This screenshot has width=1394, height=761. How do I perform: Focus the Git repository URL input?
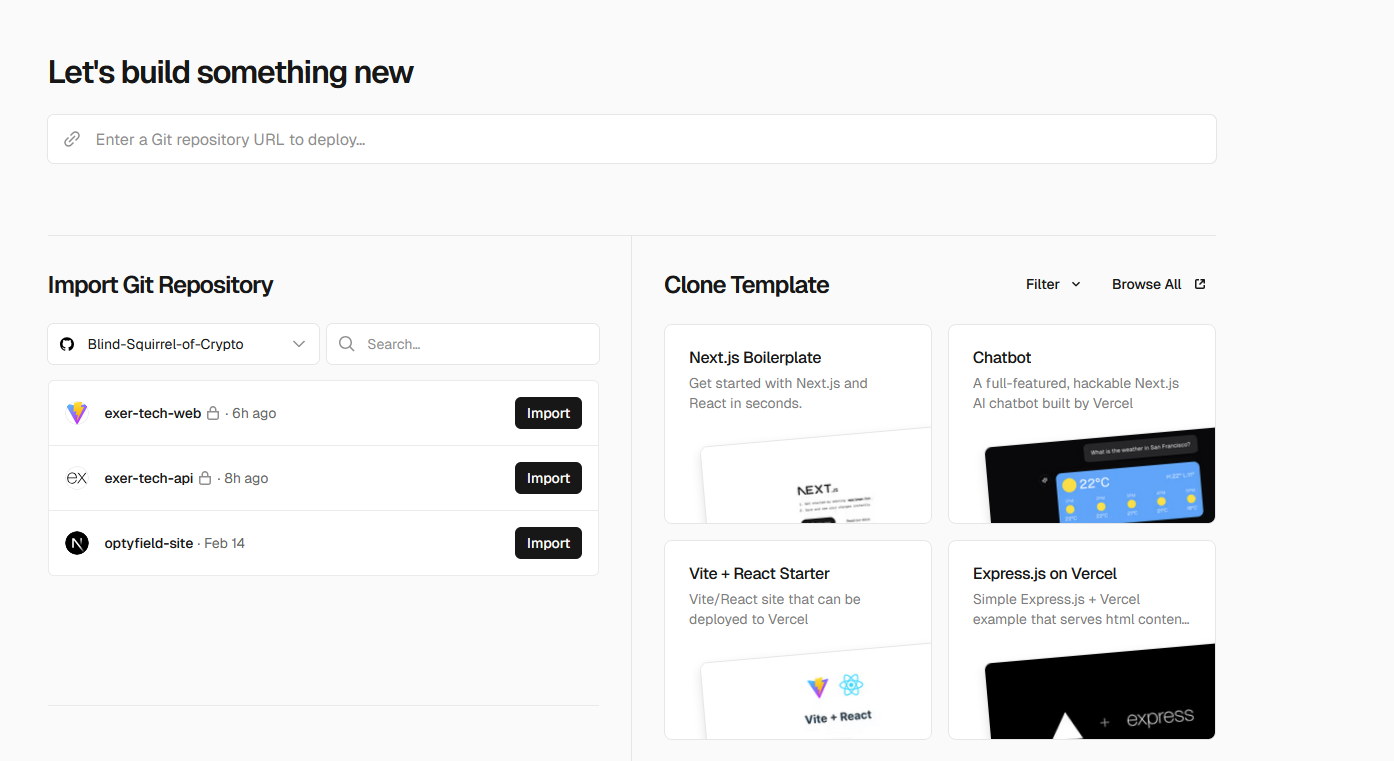click(x=632, y=139)
